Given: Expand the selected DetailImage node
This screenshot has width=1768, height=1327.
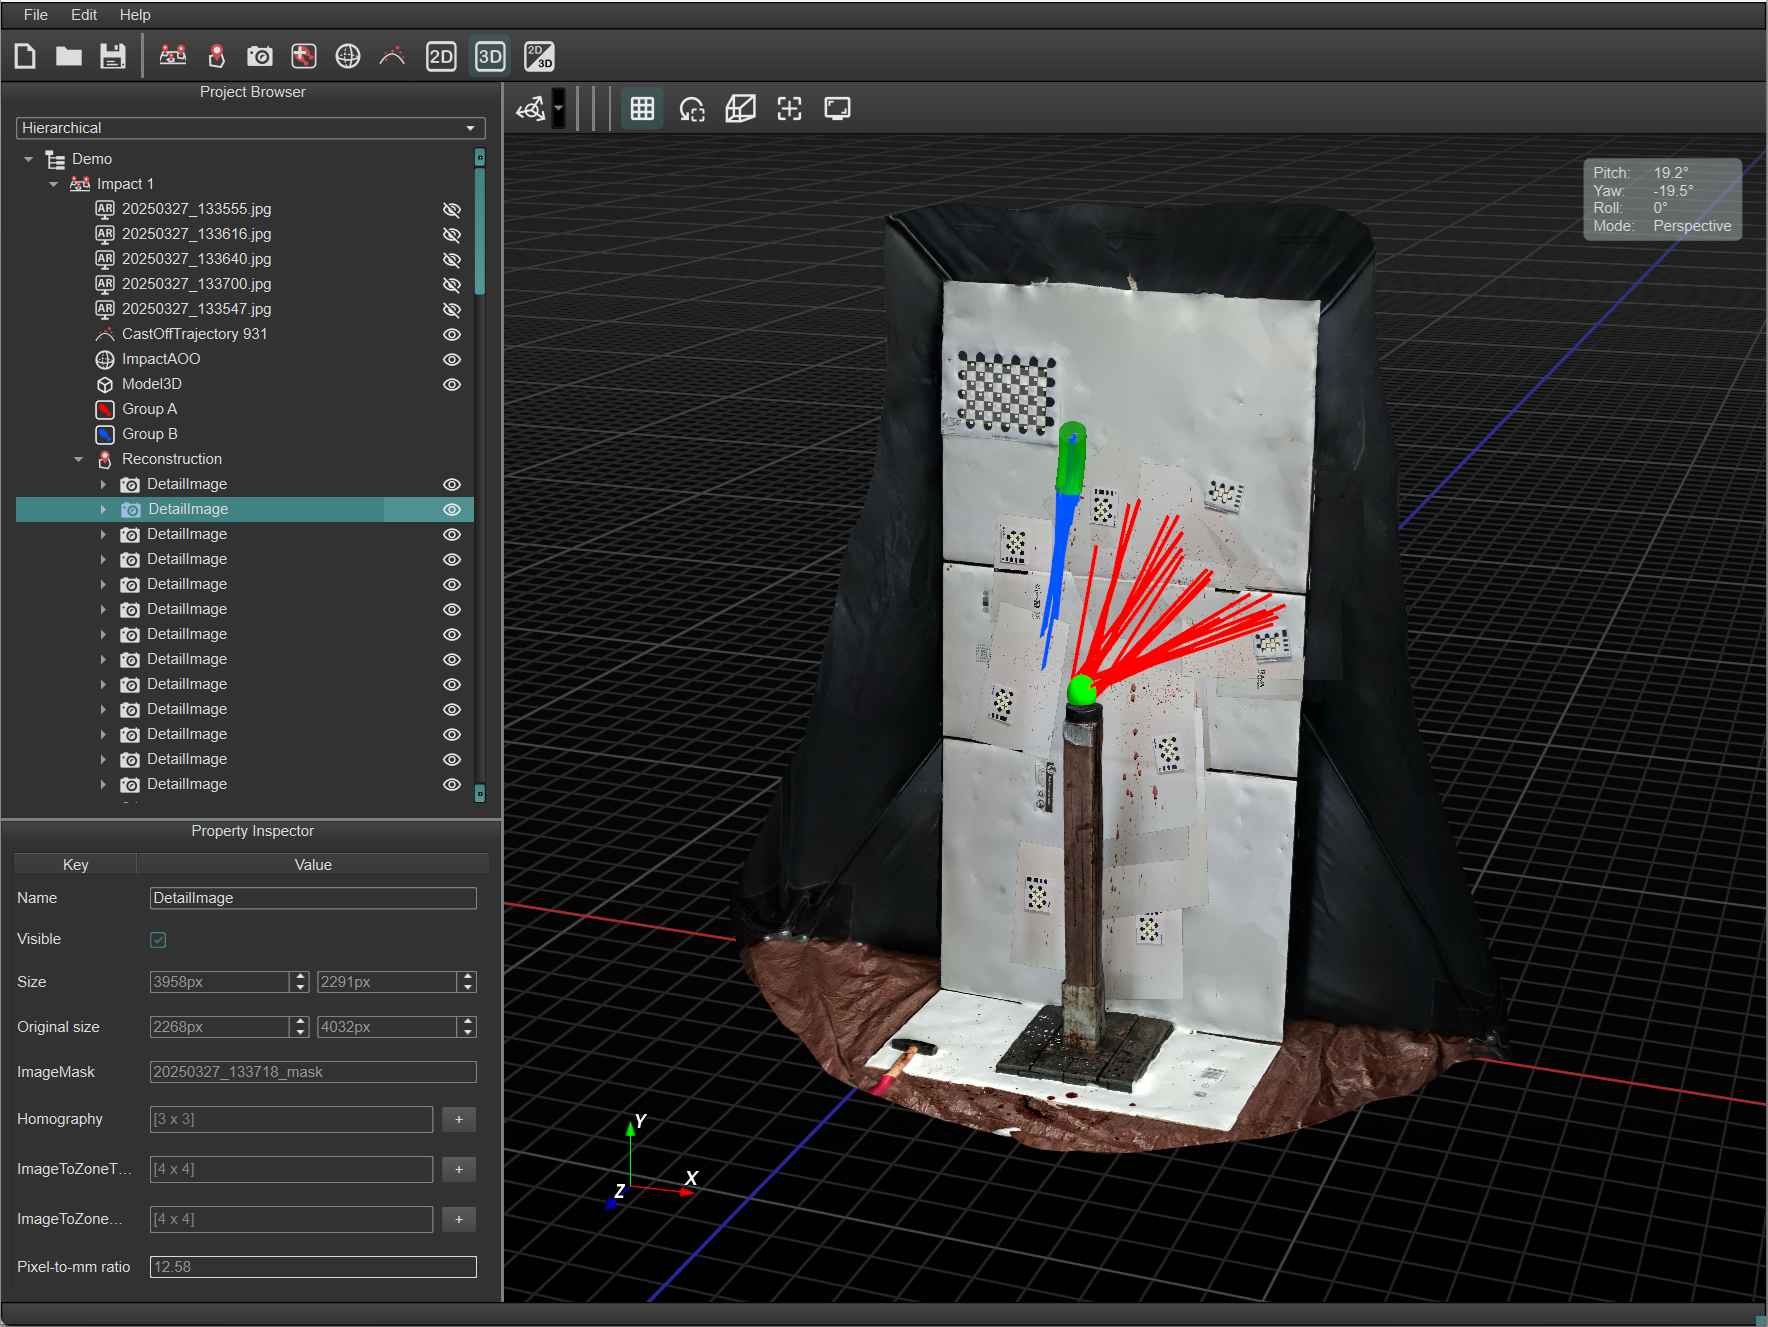Looking at the screenshot, I should [x=103, y=509].
